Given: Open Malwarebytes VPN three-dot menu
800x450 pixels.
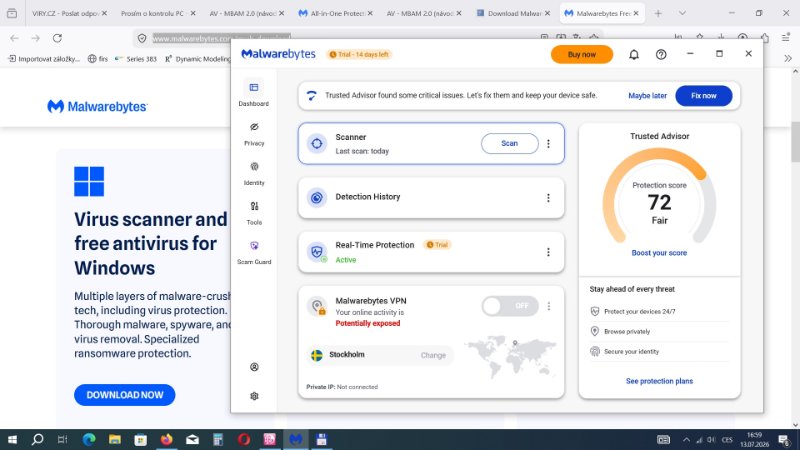Looking at the screenshot, I should 549,306.
